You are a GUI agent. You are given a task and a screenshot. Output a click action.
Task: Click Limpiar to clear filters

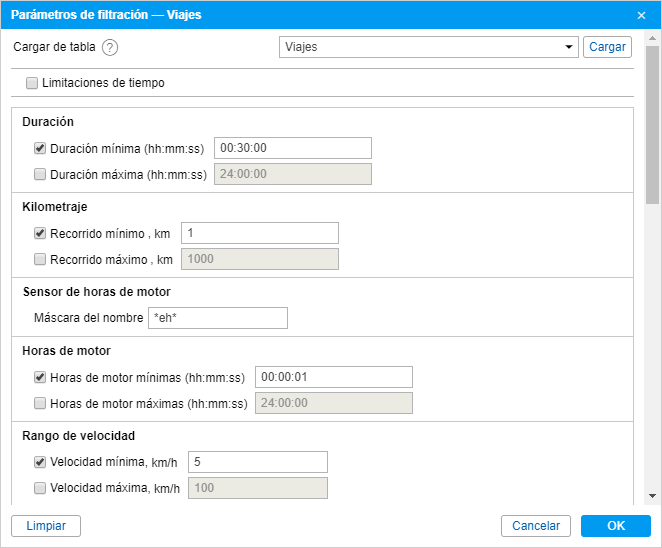point(46,526)
